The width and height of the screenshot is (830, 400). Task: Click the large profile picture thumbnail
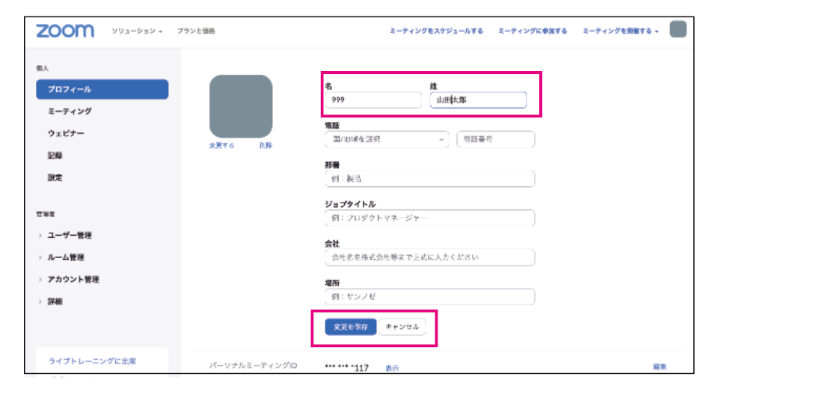(x=241, y=106)
